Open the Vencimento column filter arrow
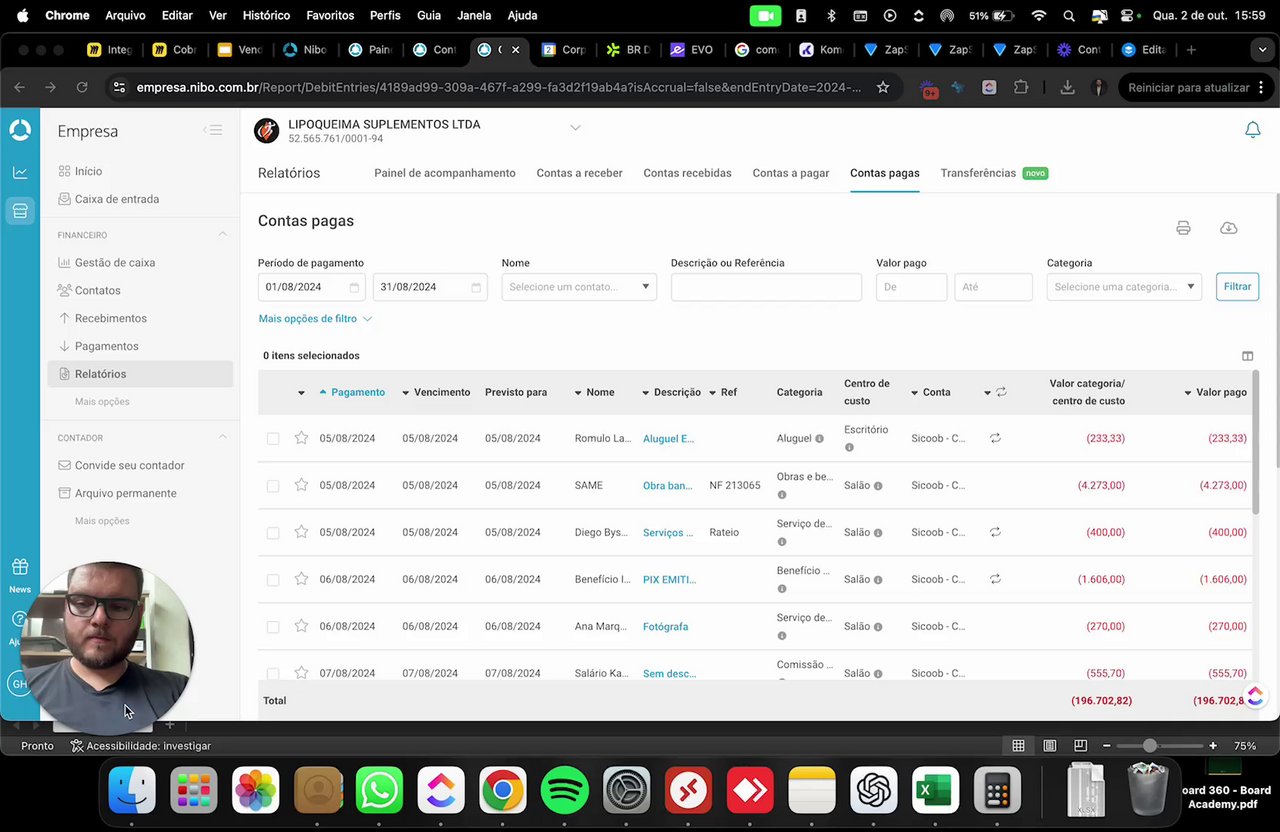The image size is (1280, 832). (x=405, y=393)
